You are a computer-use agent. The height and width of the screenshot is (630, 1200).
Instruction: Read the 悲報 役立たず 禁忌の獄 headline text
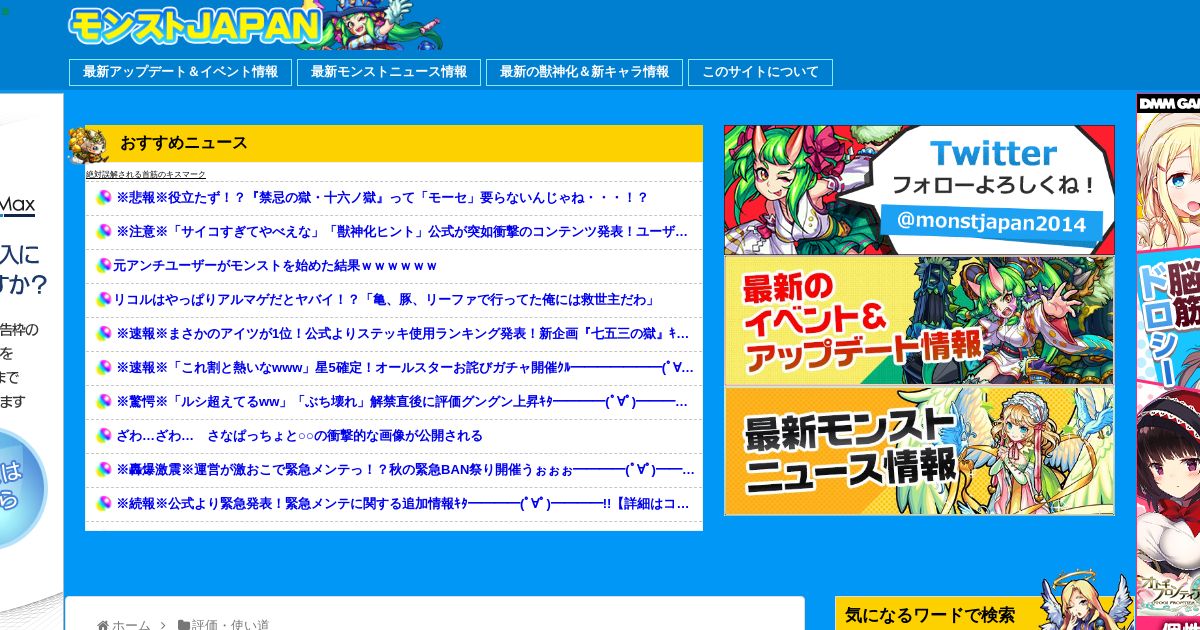(x=382, y=197)
